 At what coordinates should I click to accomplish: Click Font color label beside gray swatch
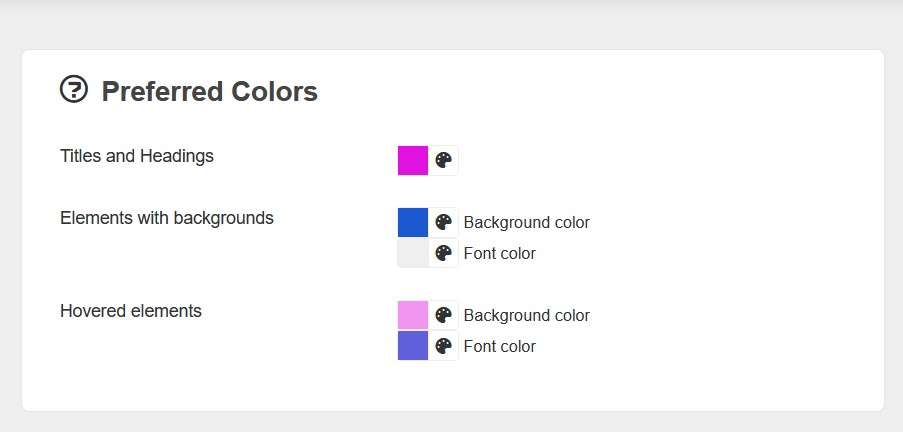499,253
